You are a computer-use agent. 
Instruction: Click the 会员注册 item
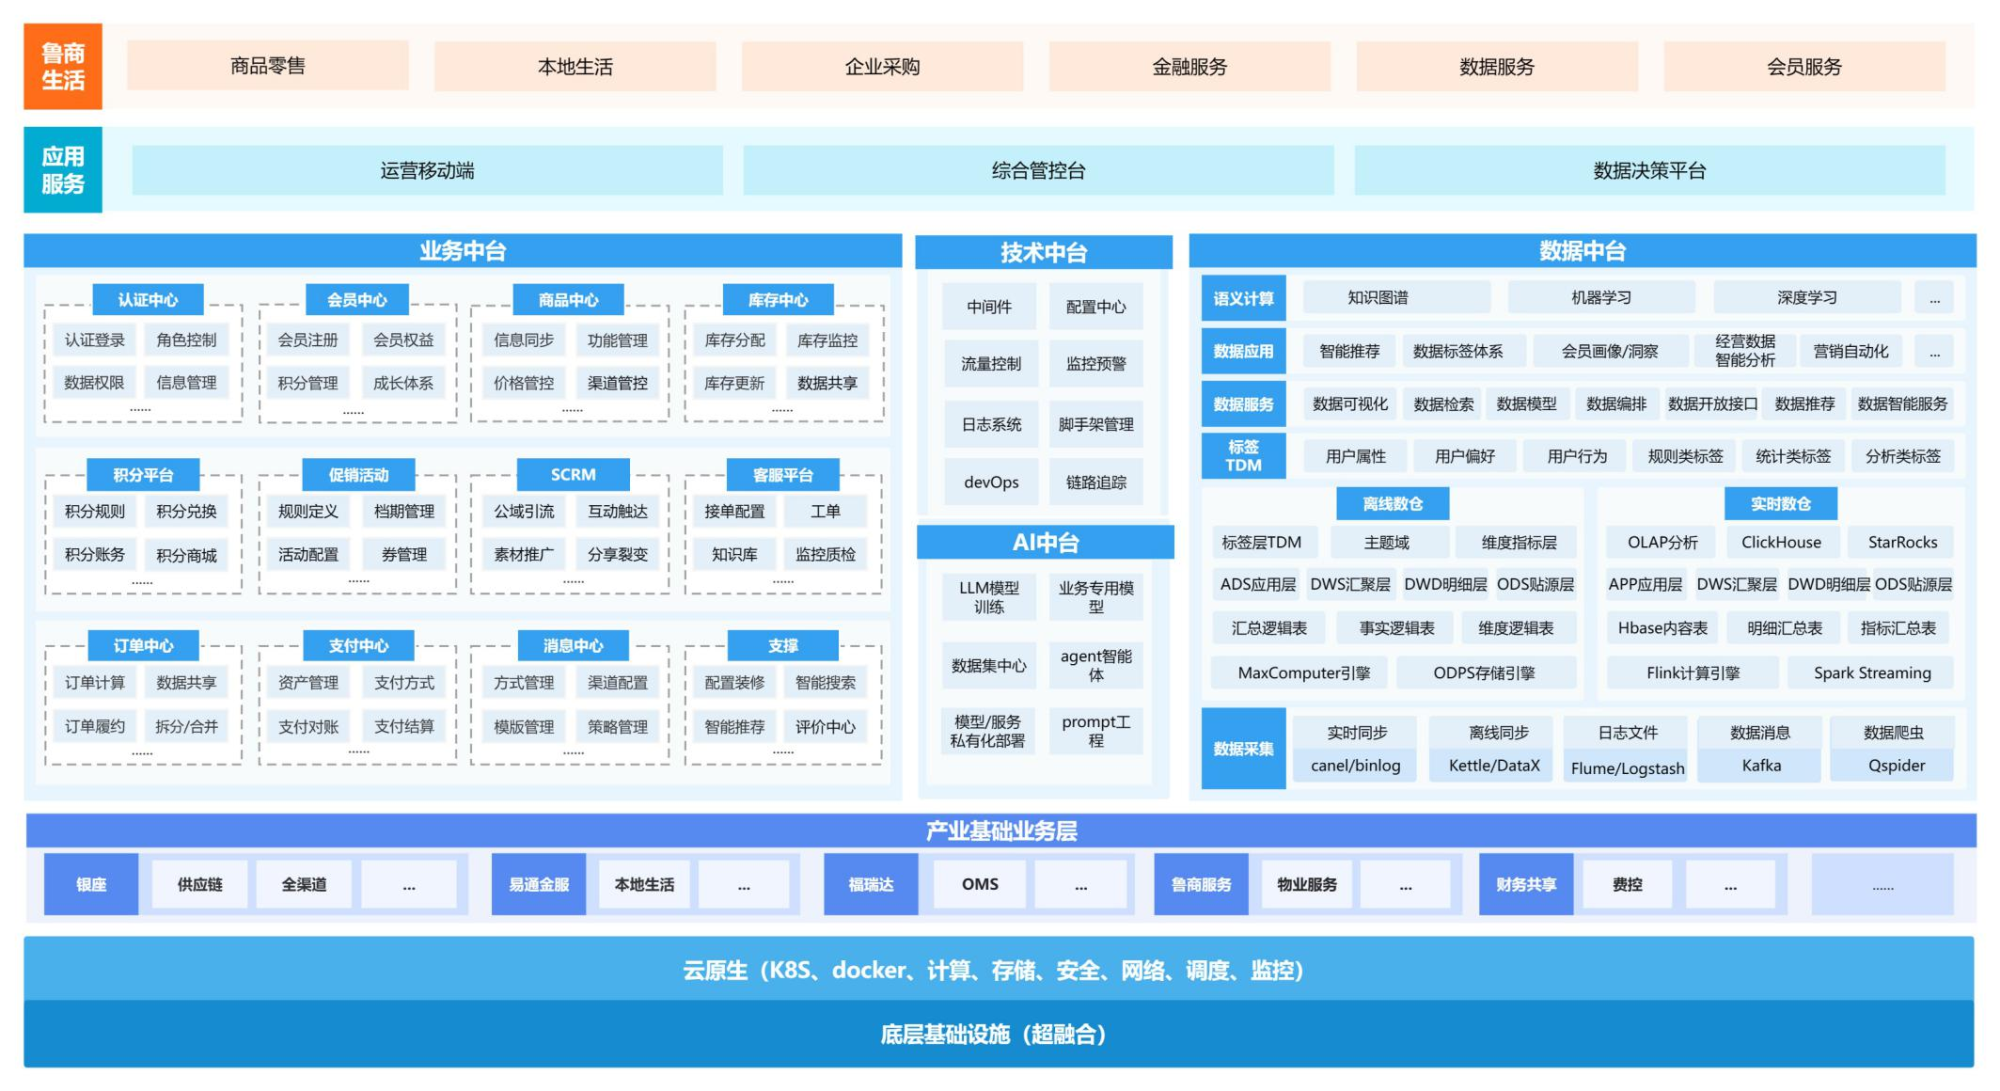[307, 340]
